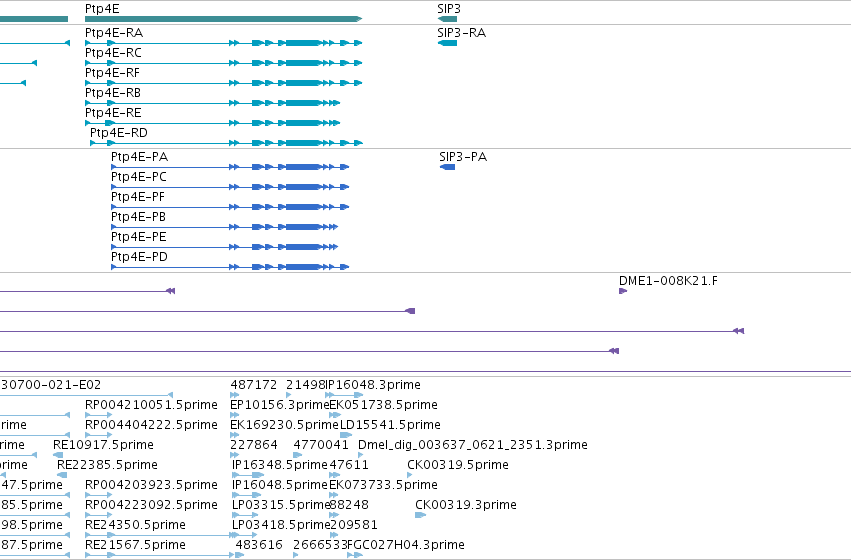The image size is (851, 560).
Task: Select the RP004203923.5prime label
Action: pos(151,486)
